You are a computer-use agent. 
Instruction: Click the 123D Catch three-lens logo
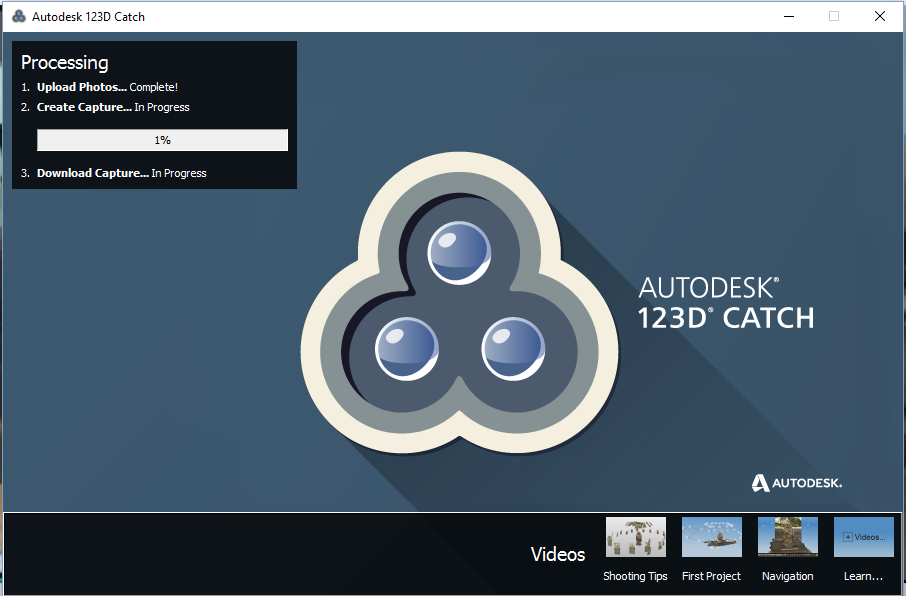click(459, 303)
